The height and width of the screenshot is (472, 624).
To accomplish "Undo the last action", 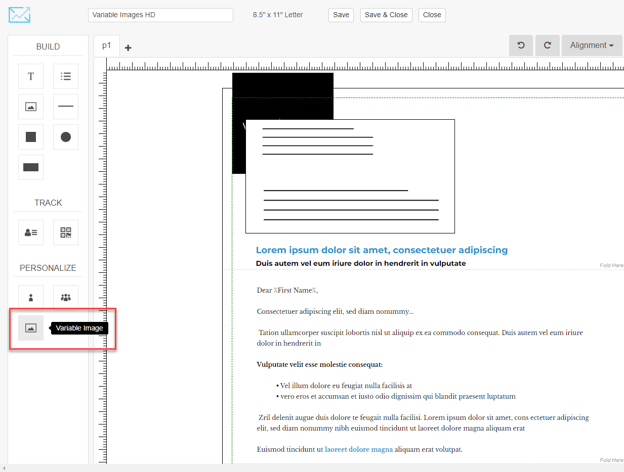I will (521, 45).
